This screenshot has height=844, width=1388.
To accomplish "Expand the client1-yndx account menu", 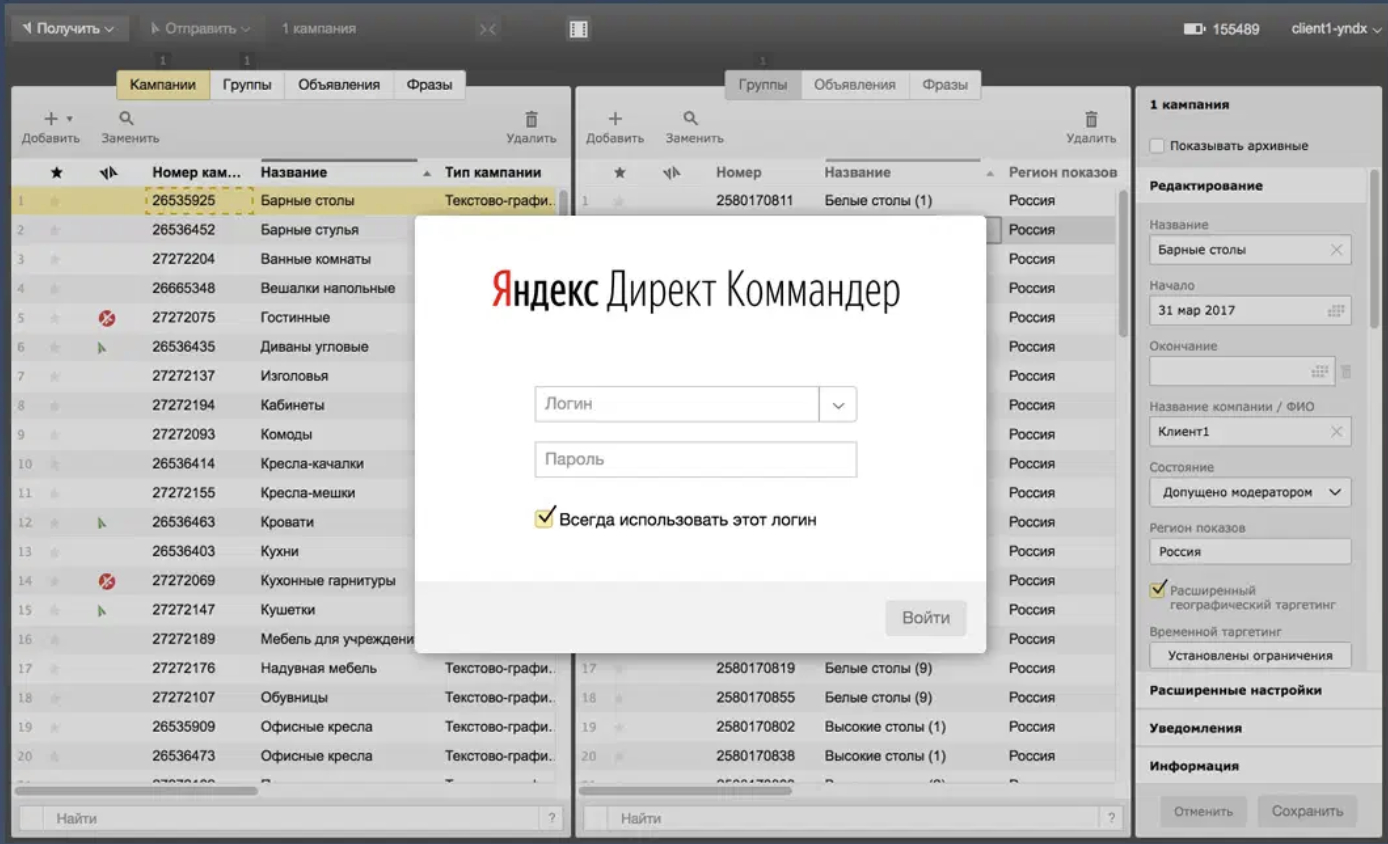I will pos(1336,29).
